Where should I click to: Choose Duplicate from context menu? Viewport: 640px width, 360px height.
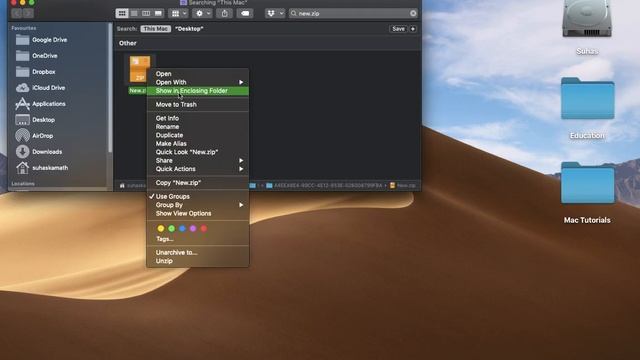tap(198, 135)
